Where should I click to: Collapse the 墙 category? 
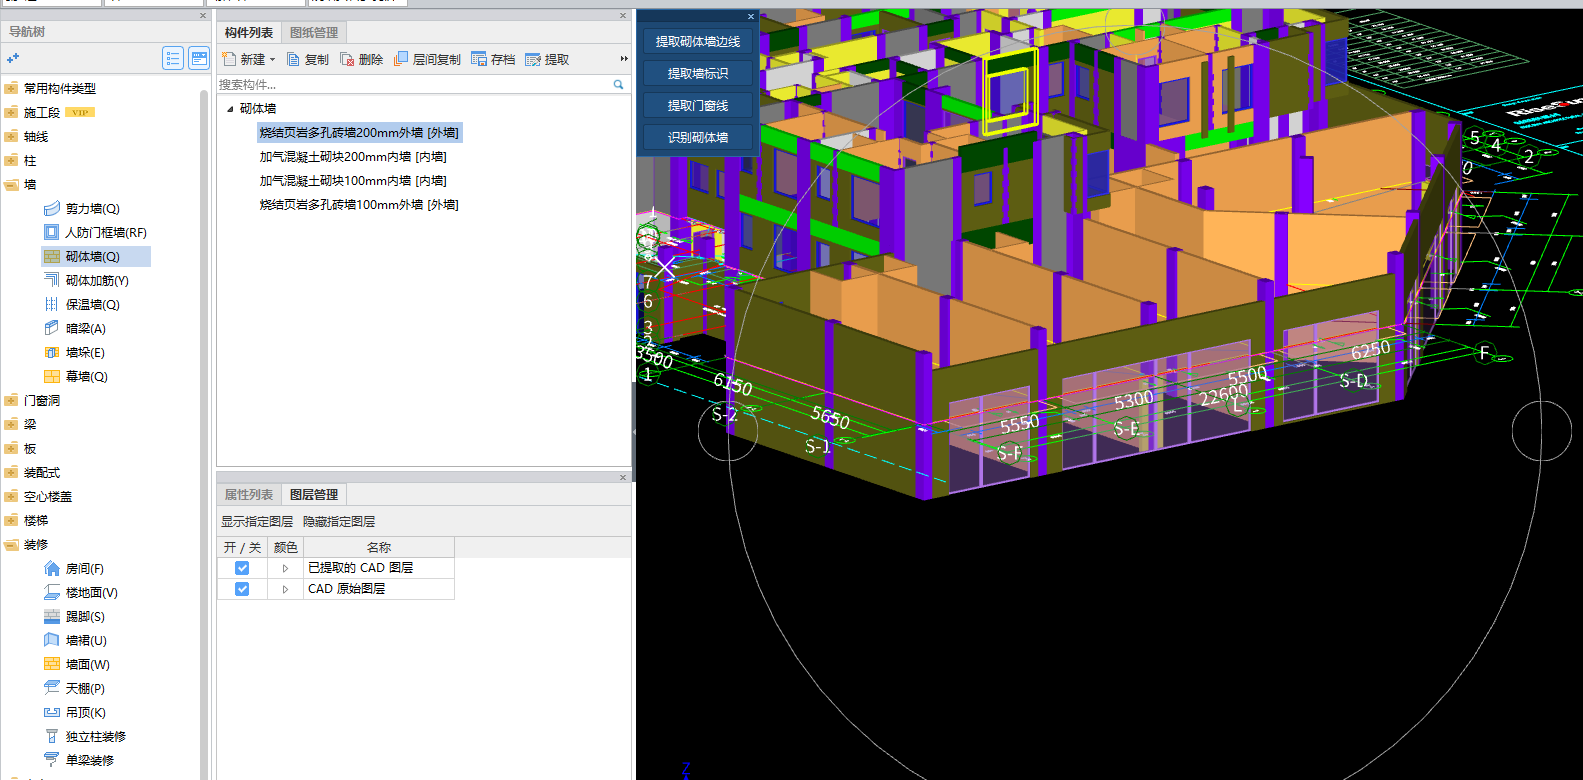[x=11, y=184]
